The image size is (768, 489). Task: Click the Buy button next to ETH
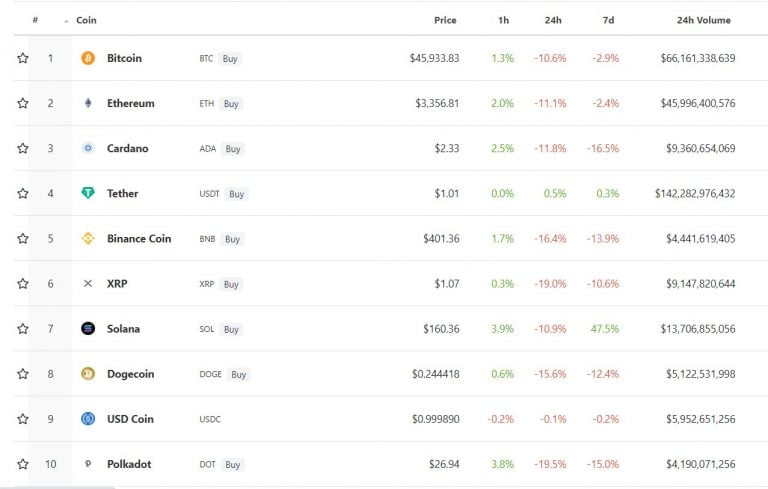pyautogui.click(x=231, y=104)
